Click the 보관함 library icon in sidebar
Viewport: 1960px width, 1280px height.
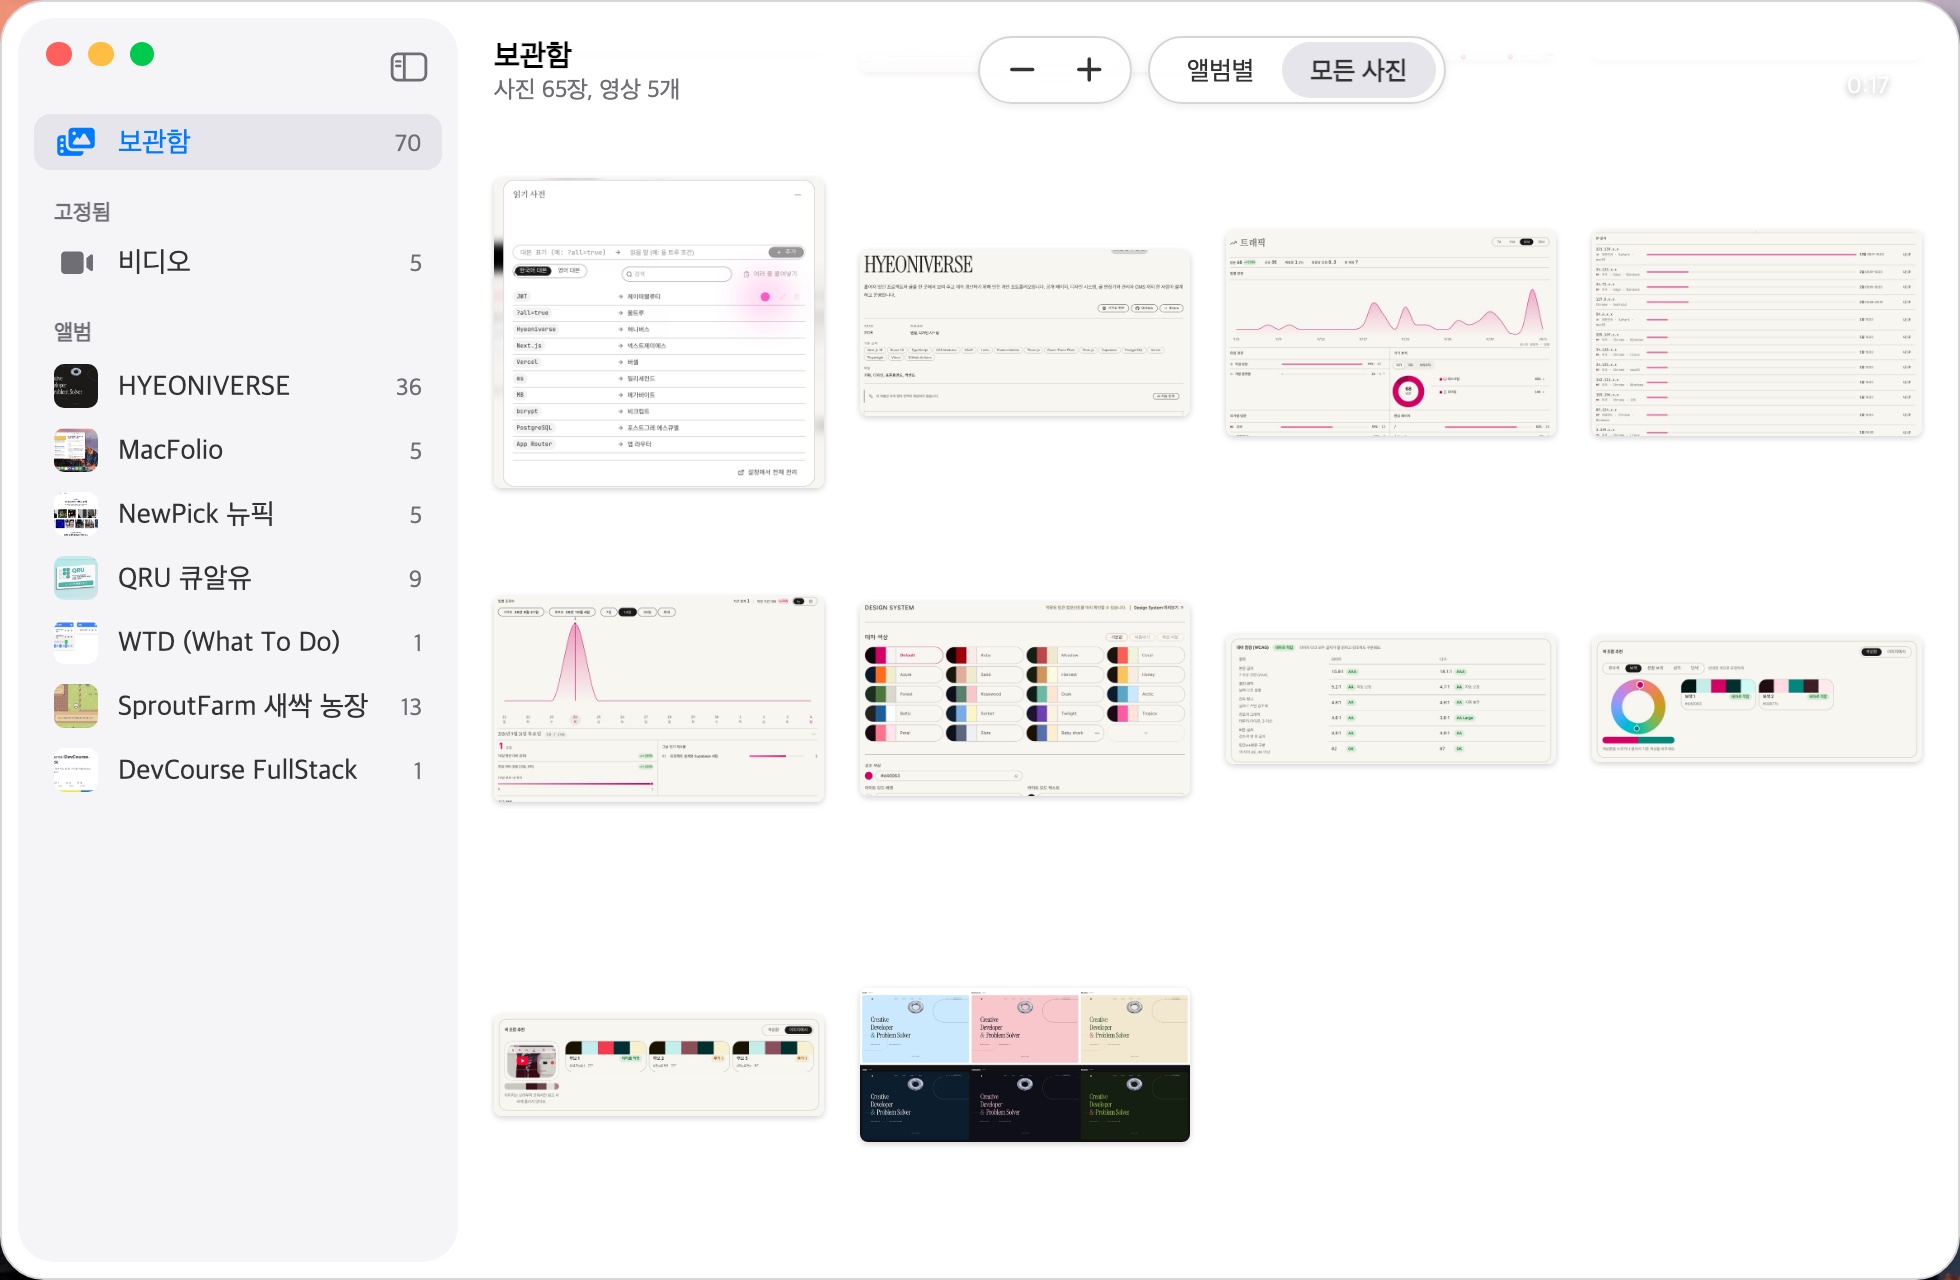[76, 142]
